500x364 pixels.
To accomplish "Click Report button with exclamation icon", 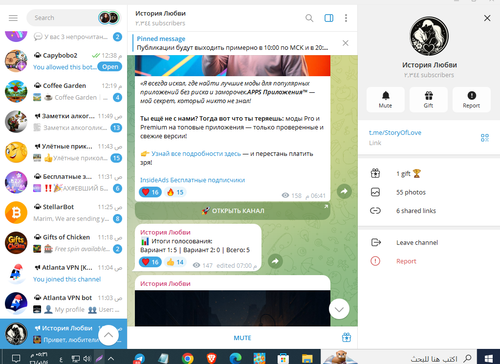I will point(471,99).
